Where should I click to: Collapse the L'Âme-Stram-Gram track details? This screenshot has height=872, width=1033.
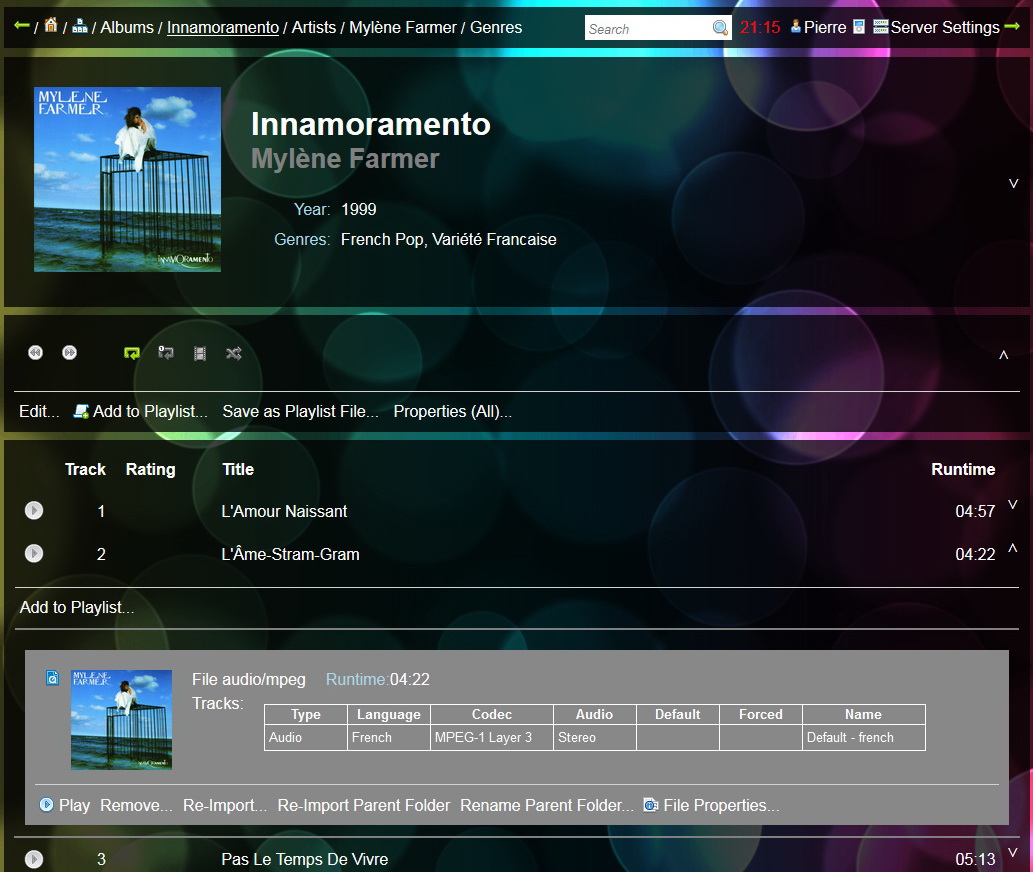point(1013,548)
